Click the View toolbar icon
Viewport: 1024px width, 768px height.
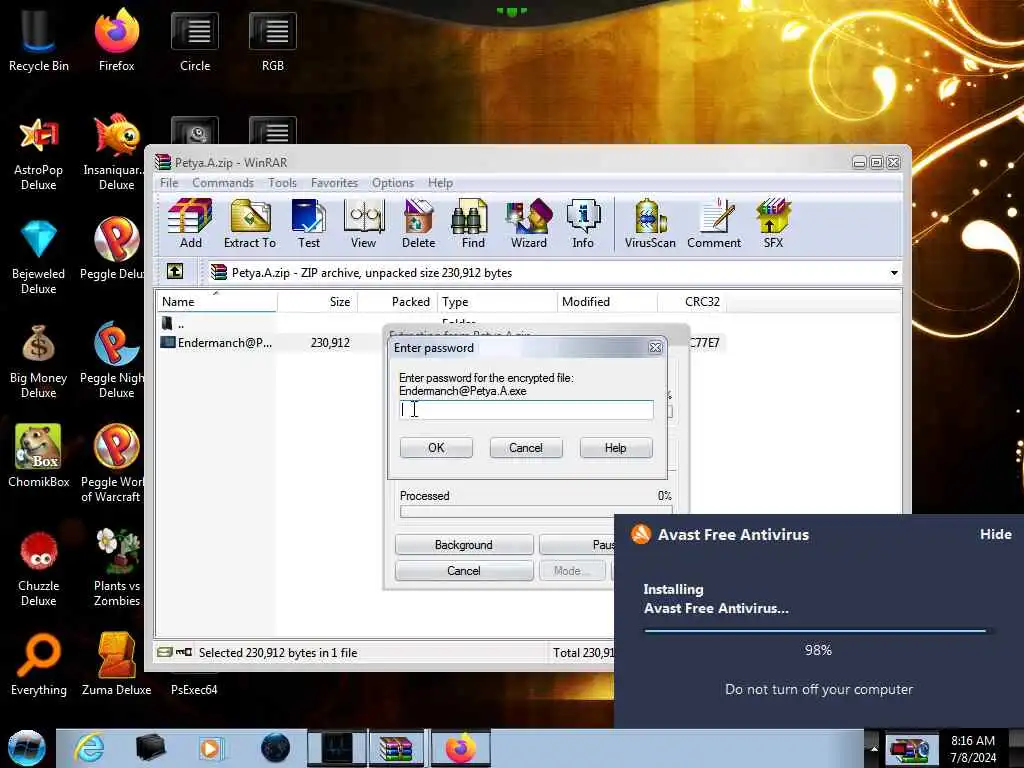[363, 223]
